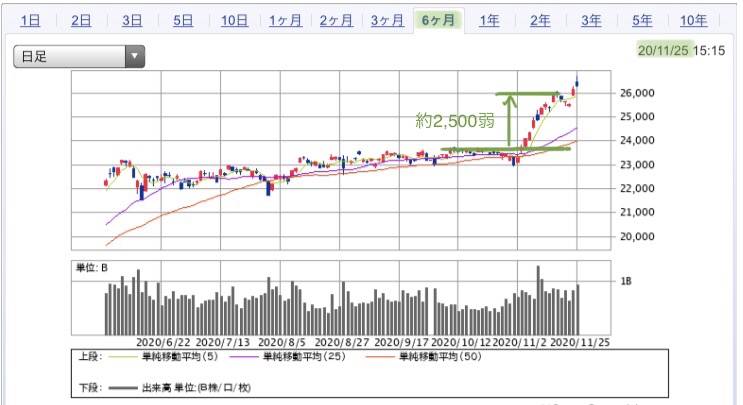The image size is (743, 405).
Task: Click the green 約2,500弱 annotation text
Action: [x=455, y=121]
